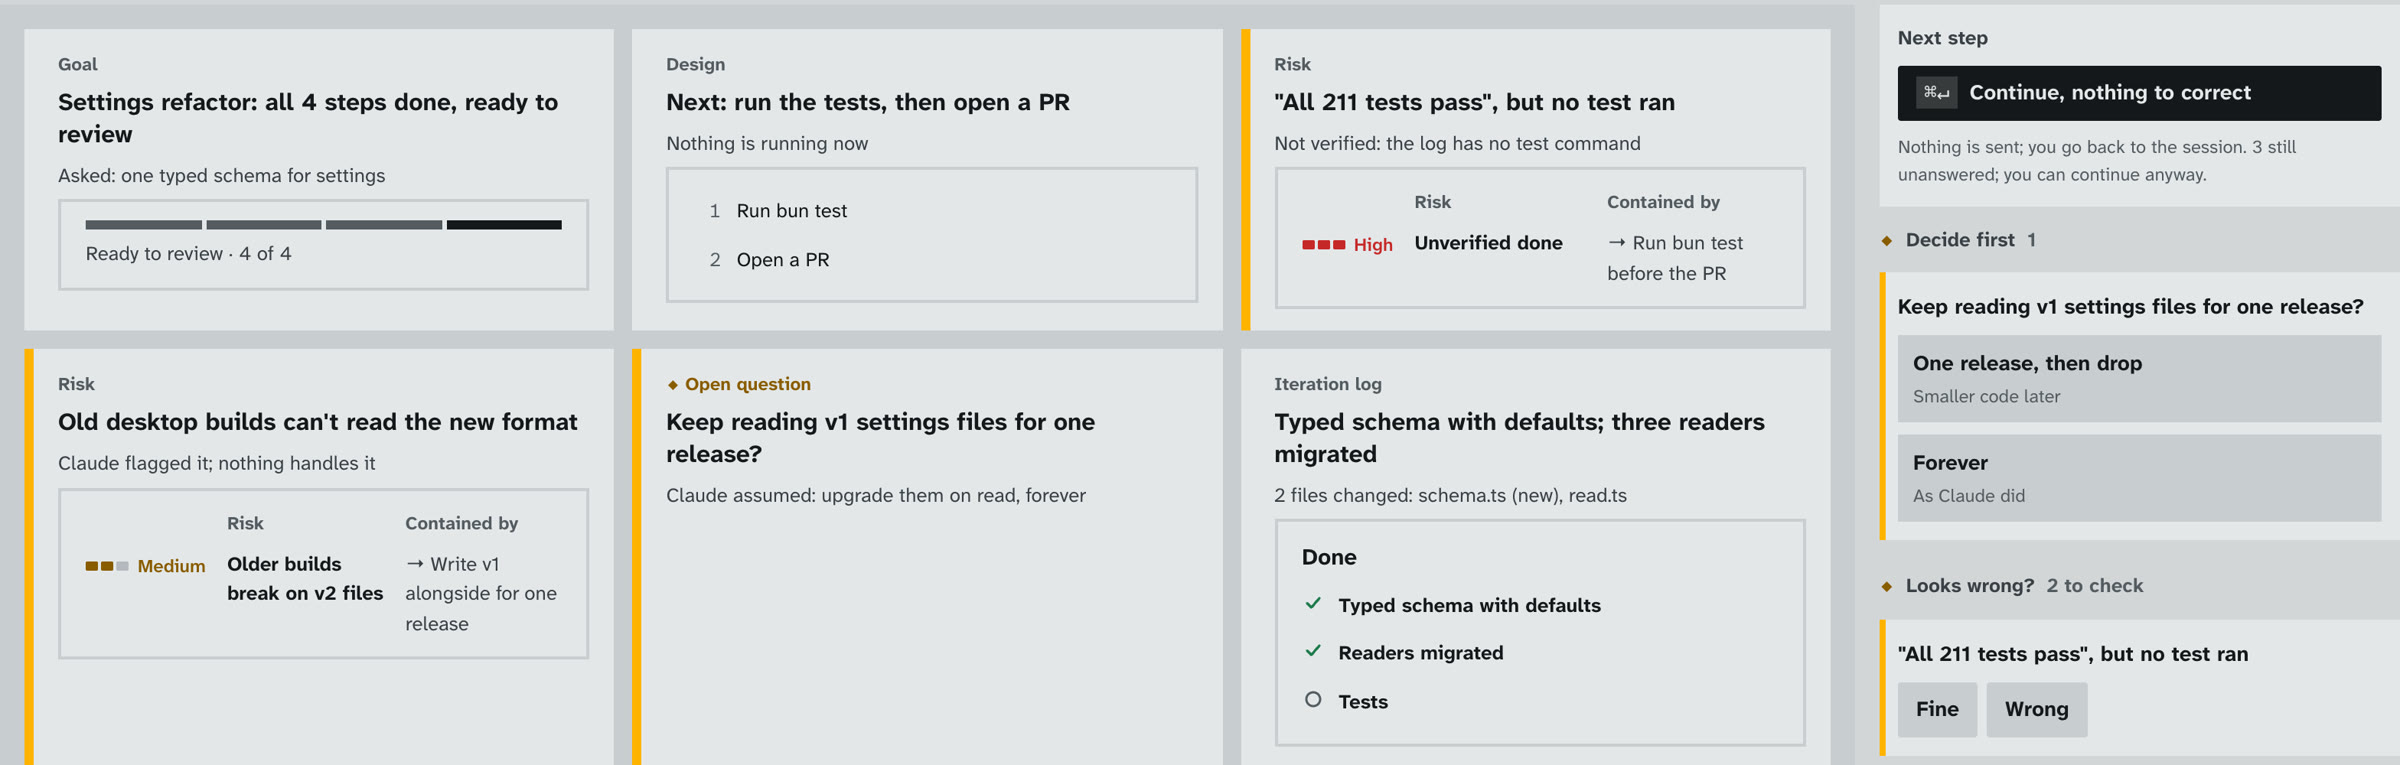
Task: Click the green check beside Readers migrated
Action: 1313,652
